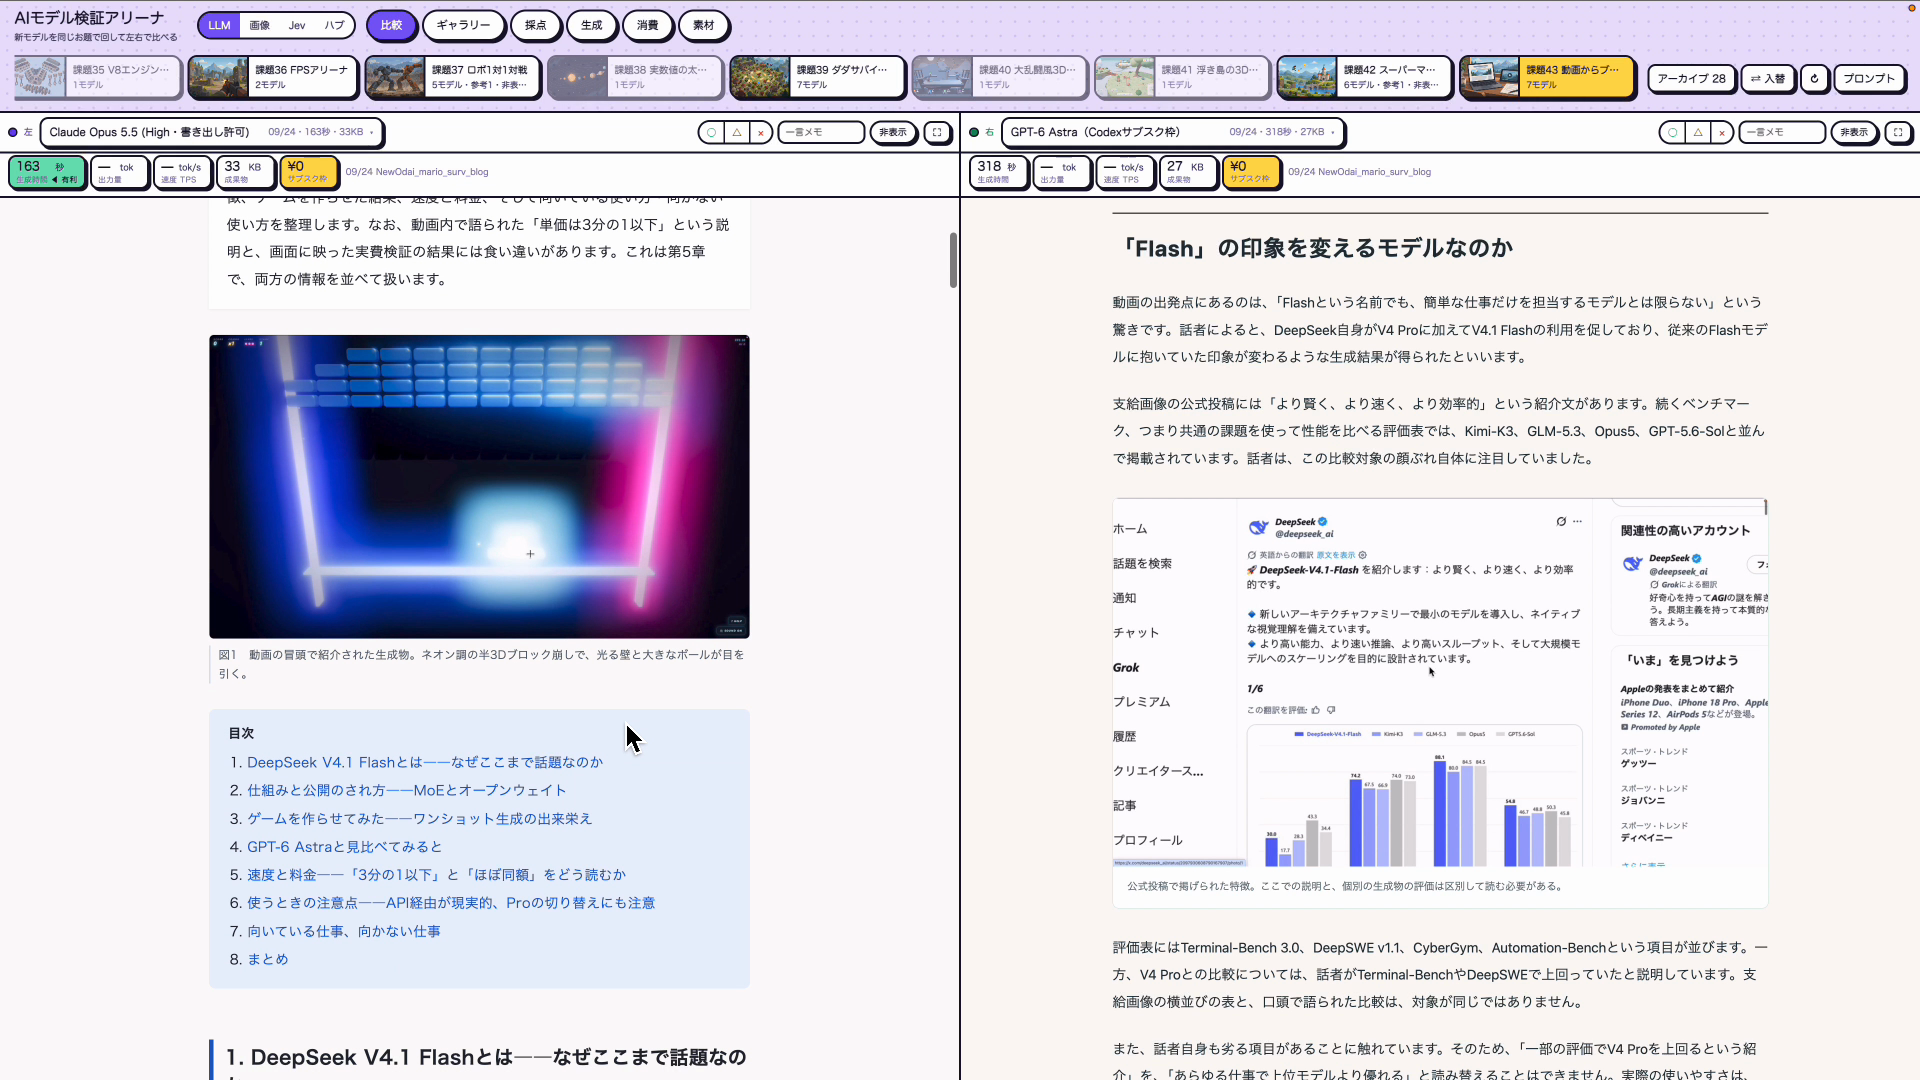Select task card 課題43 動画からブ…
Screen dimensions: 1920x1080
pos(1547,77)
